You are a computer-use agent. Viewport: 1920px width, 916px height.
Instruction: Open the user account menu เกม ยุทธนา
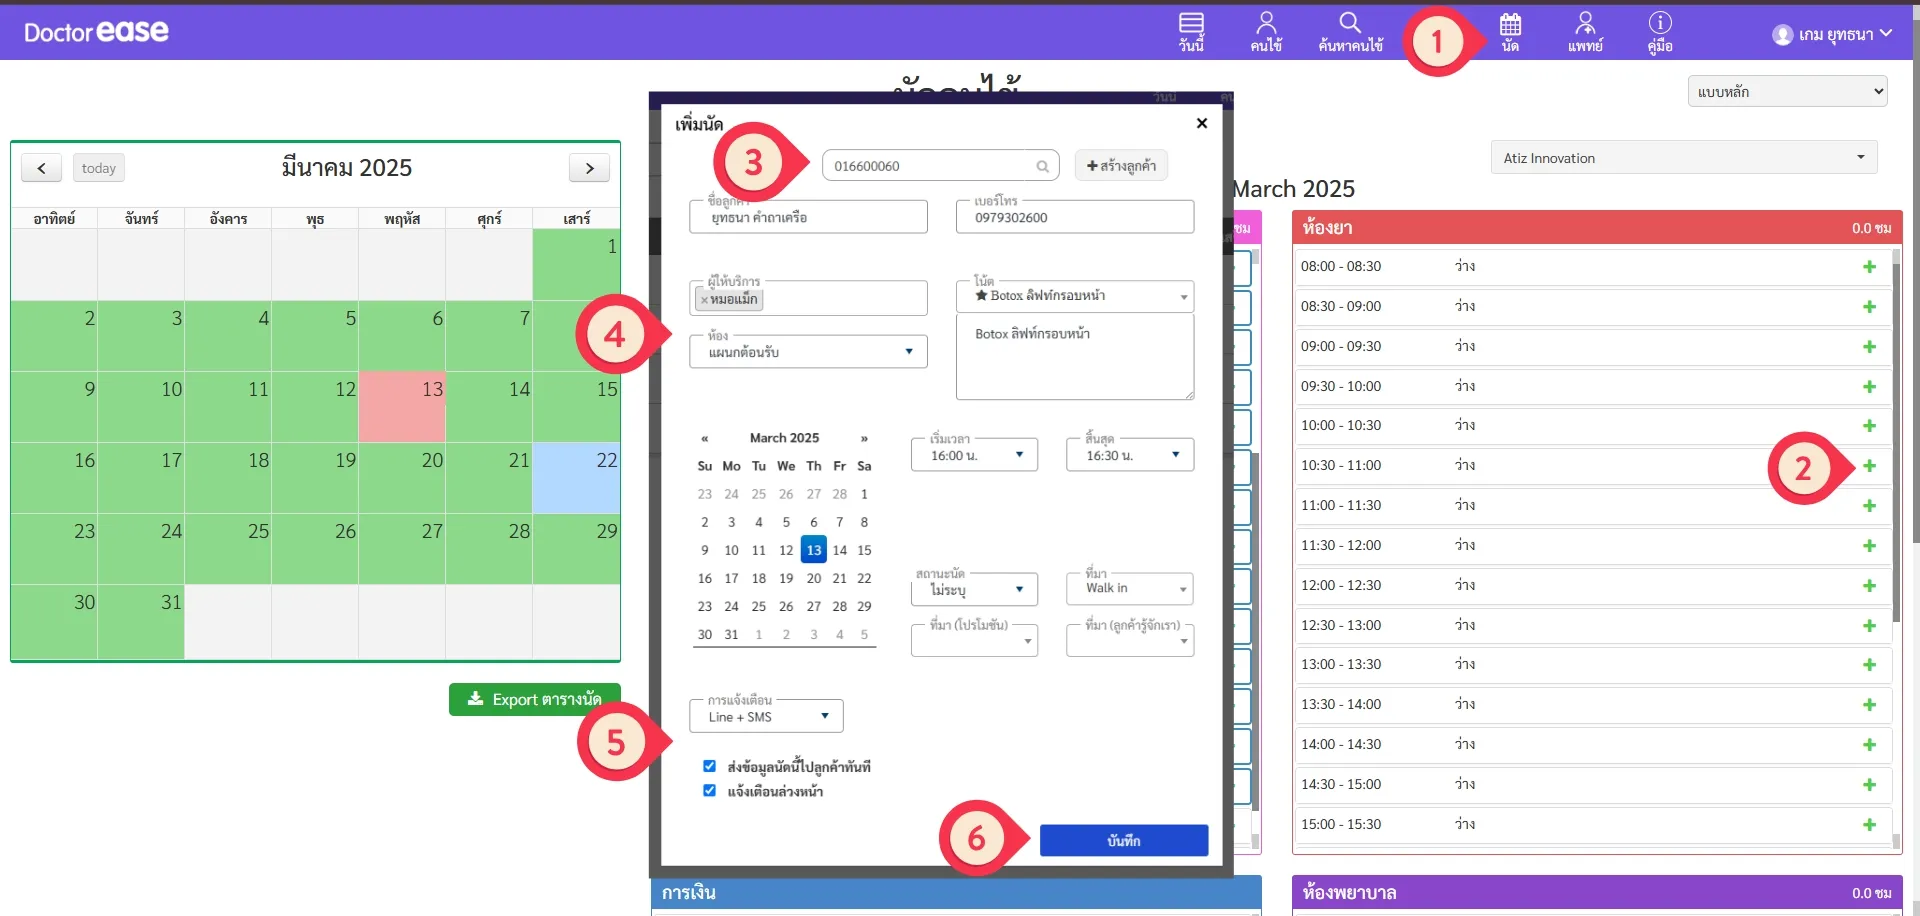pyautogui.click(x=1832, y=34)
